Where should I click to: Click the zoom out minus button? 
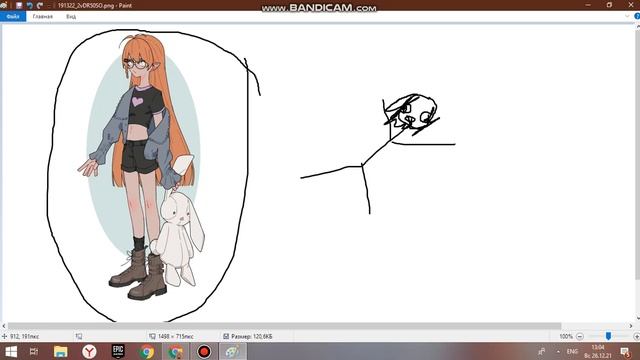(580, 336)
